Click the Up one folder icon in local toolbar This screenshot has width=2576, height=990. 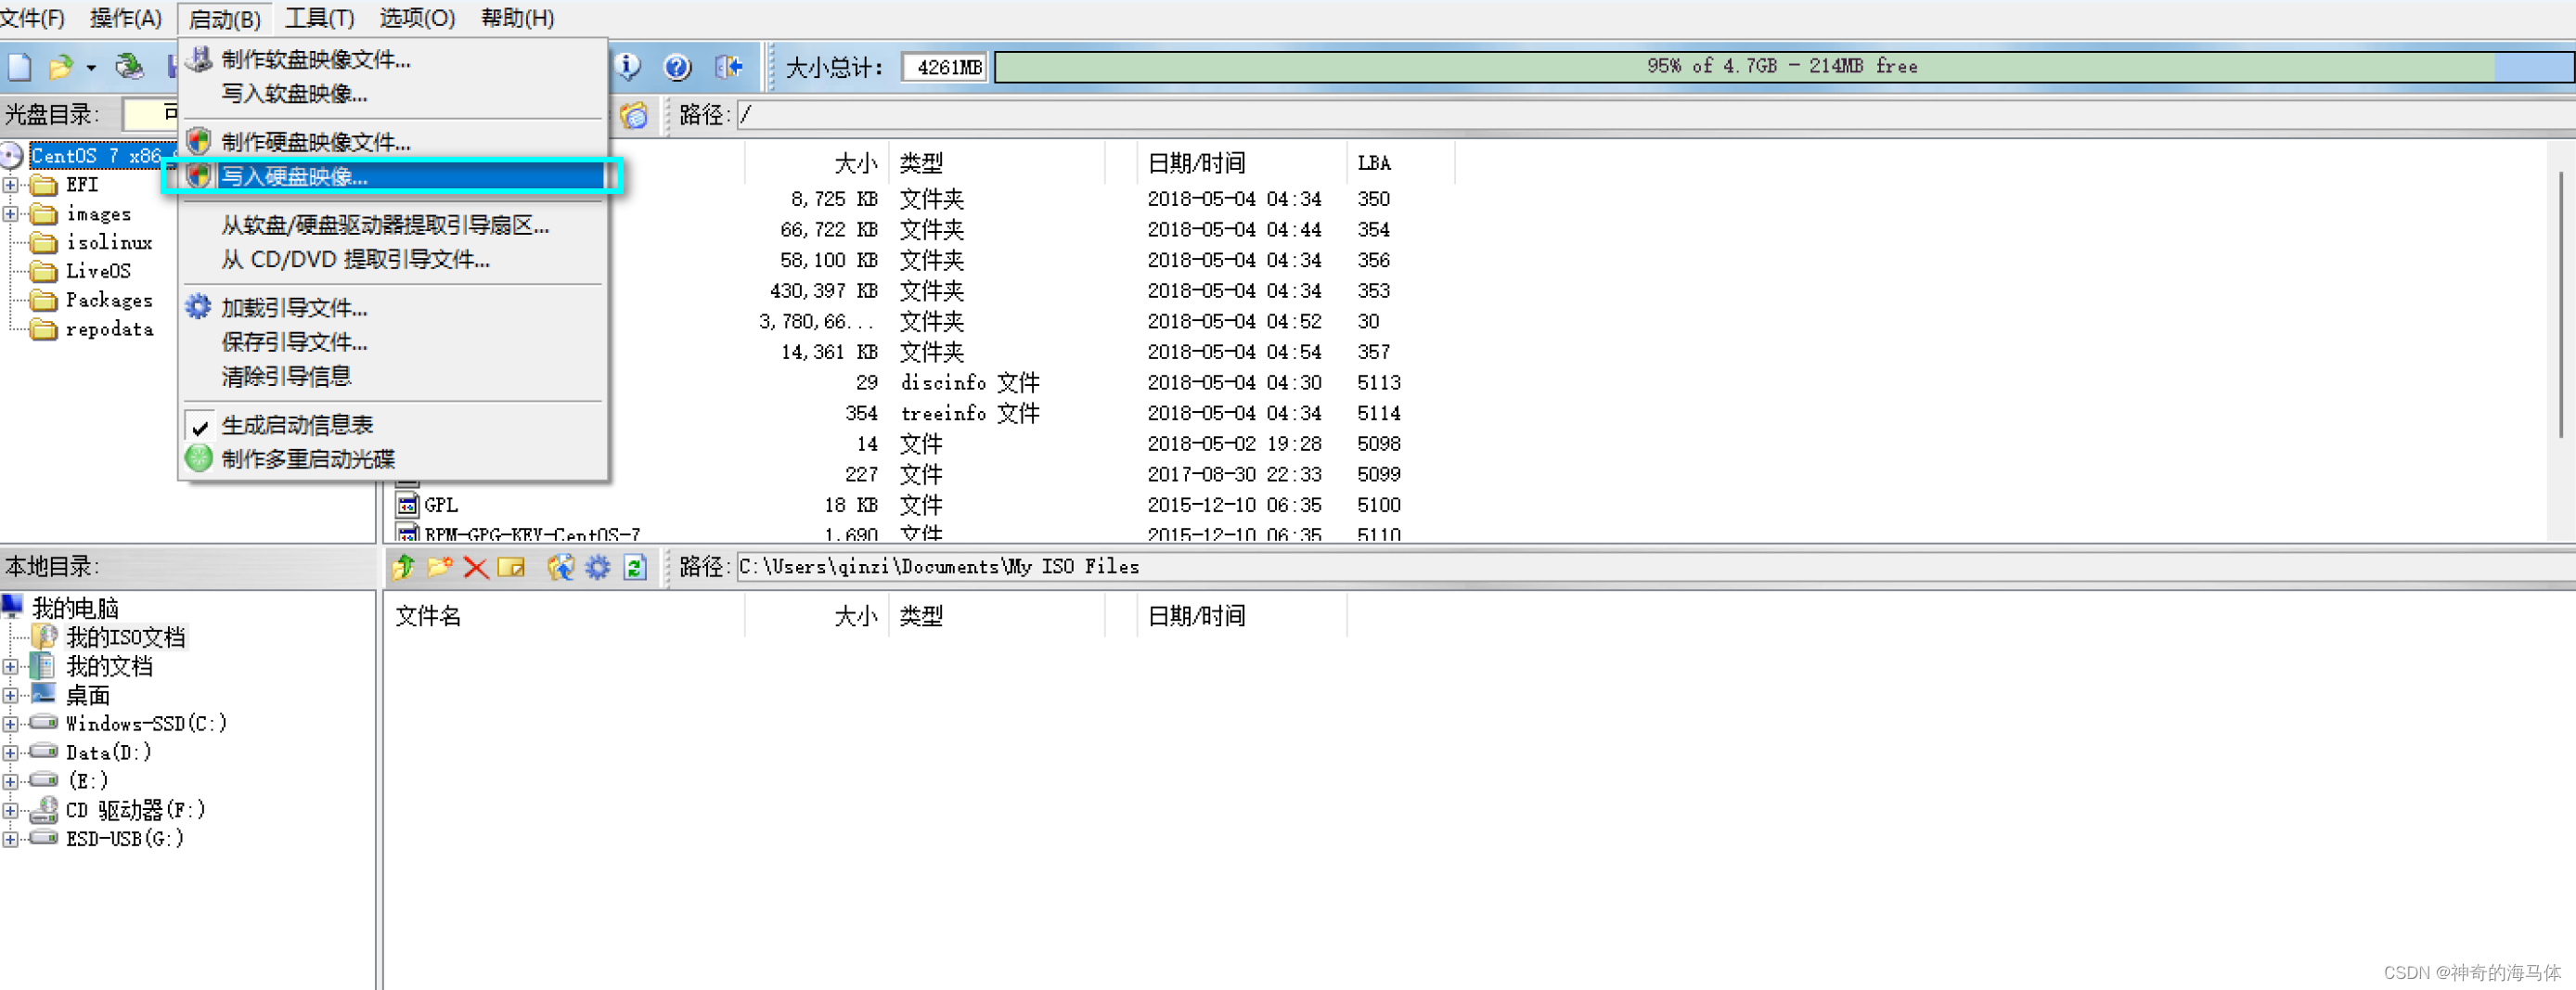[x=404, y=567]
